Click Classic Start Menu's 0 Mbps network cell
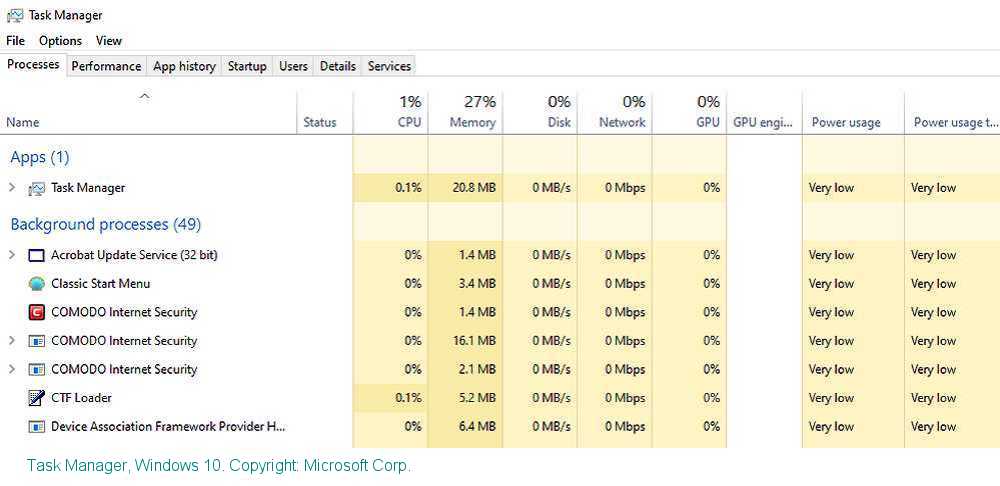Viewport: 1000px width, 486px height. coord(615,284)
